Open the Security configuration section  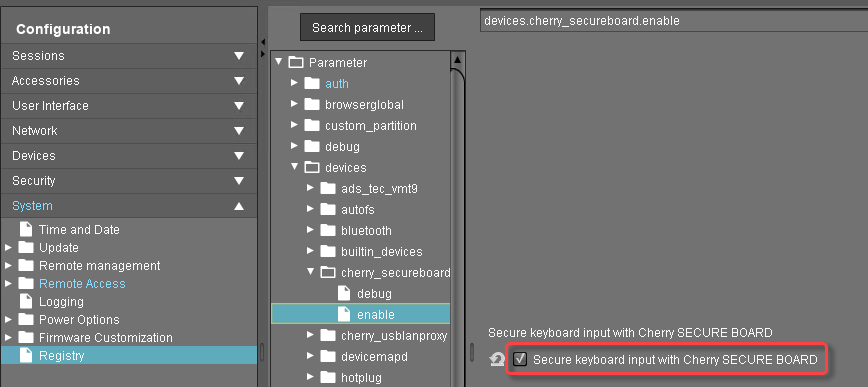click(129, 181)
